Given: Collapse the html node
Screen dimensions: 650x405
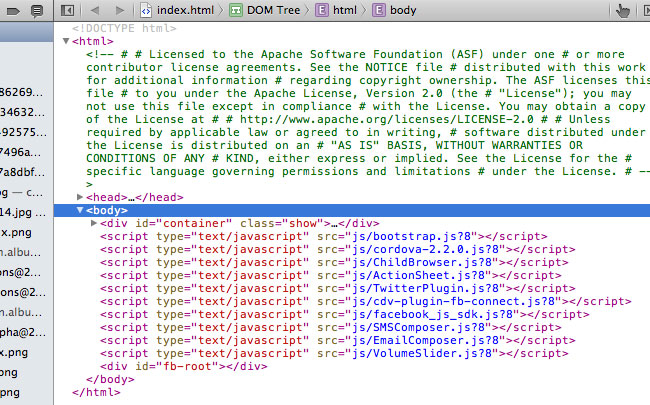Looking at the screenshot, I should tap(65, 41).
